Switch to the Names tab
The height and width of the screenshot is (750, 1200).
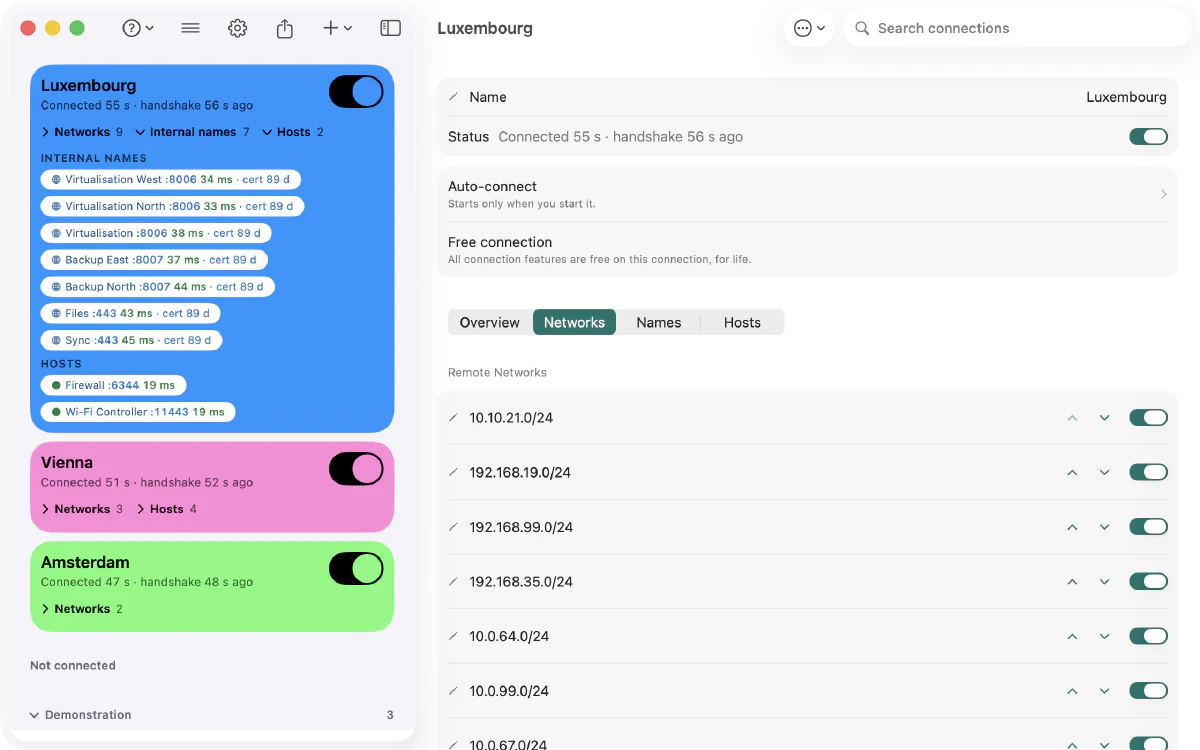point(658,322)
